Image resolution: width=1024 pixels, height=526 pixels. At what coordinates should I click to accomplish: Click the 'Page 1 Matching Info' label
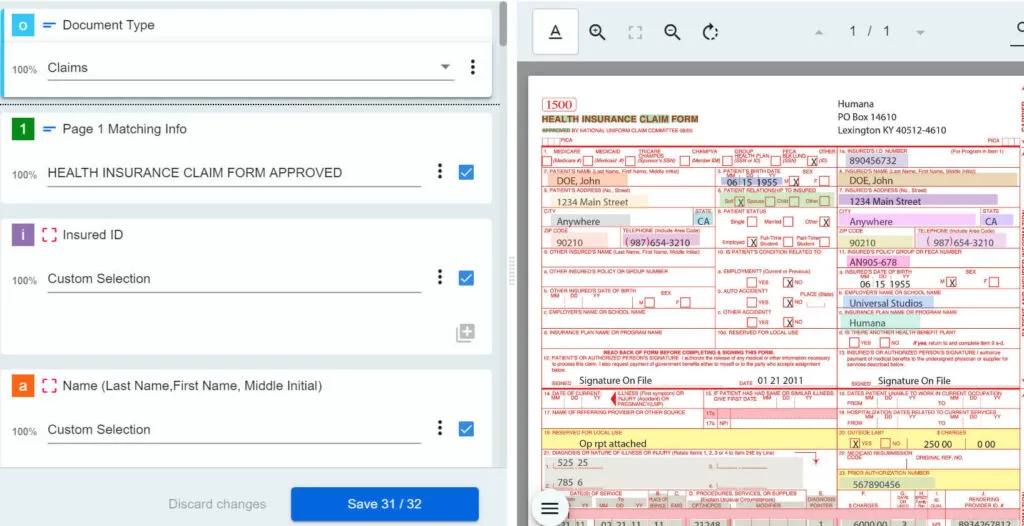click(x=125, y=129)
